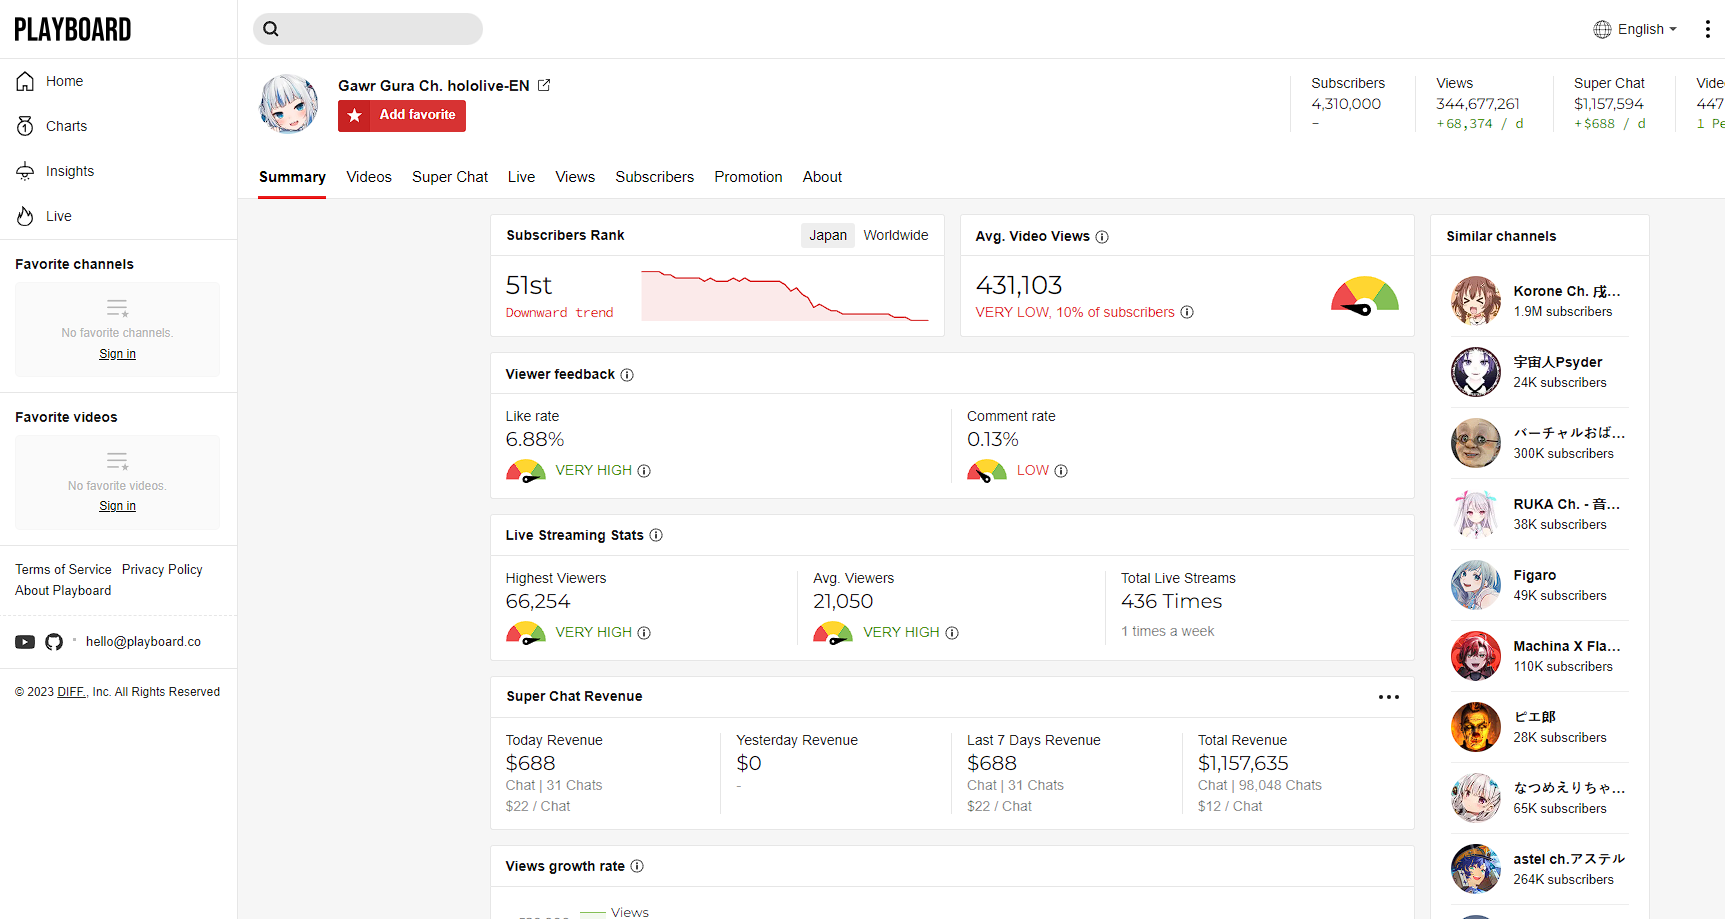Click the globe language icon
Screen dimensions: 1725x919
click(x=1602, y=29)
